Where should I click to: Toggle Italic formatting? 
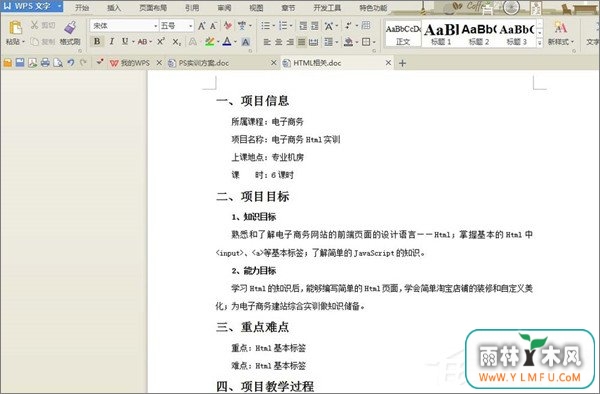[111, 41]
